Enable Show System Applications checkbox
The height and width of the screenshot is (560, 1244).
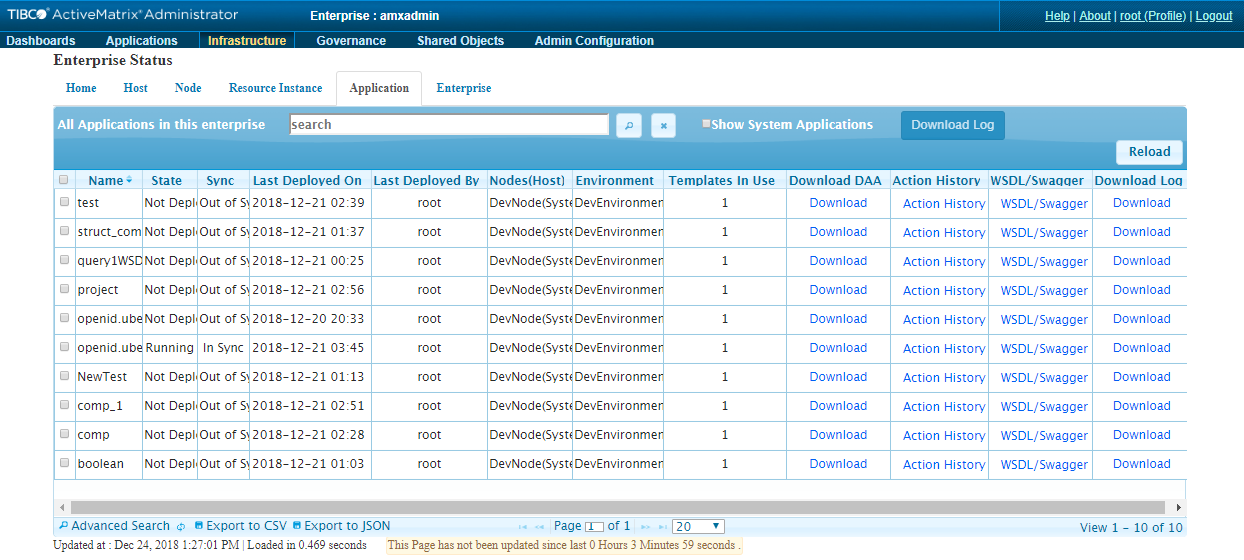click(706, 124)
